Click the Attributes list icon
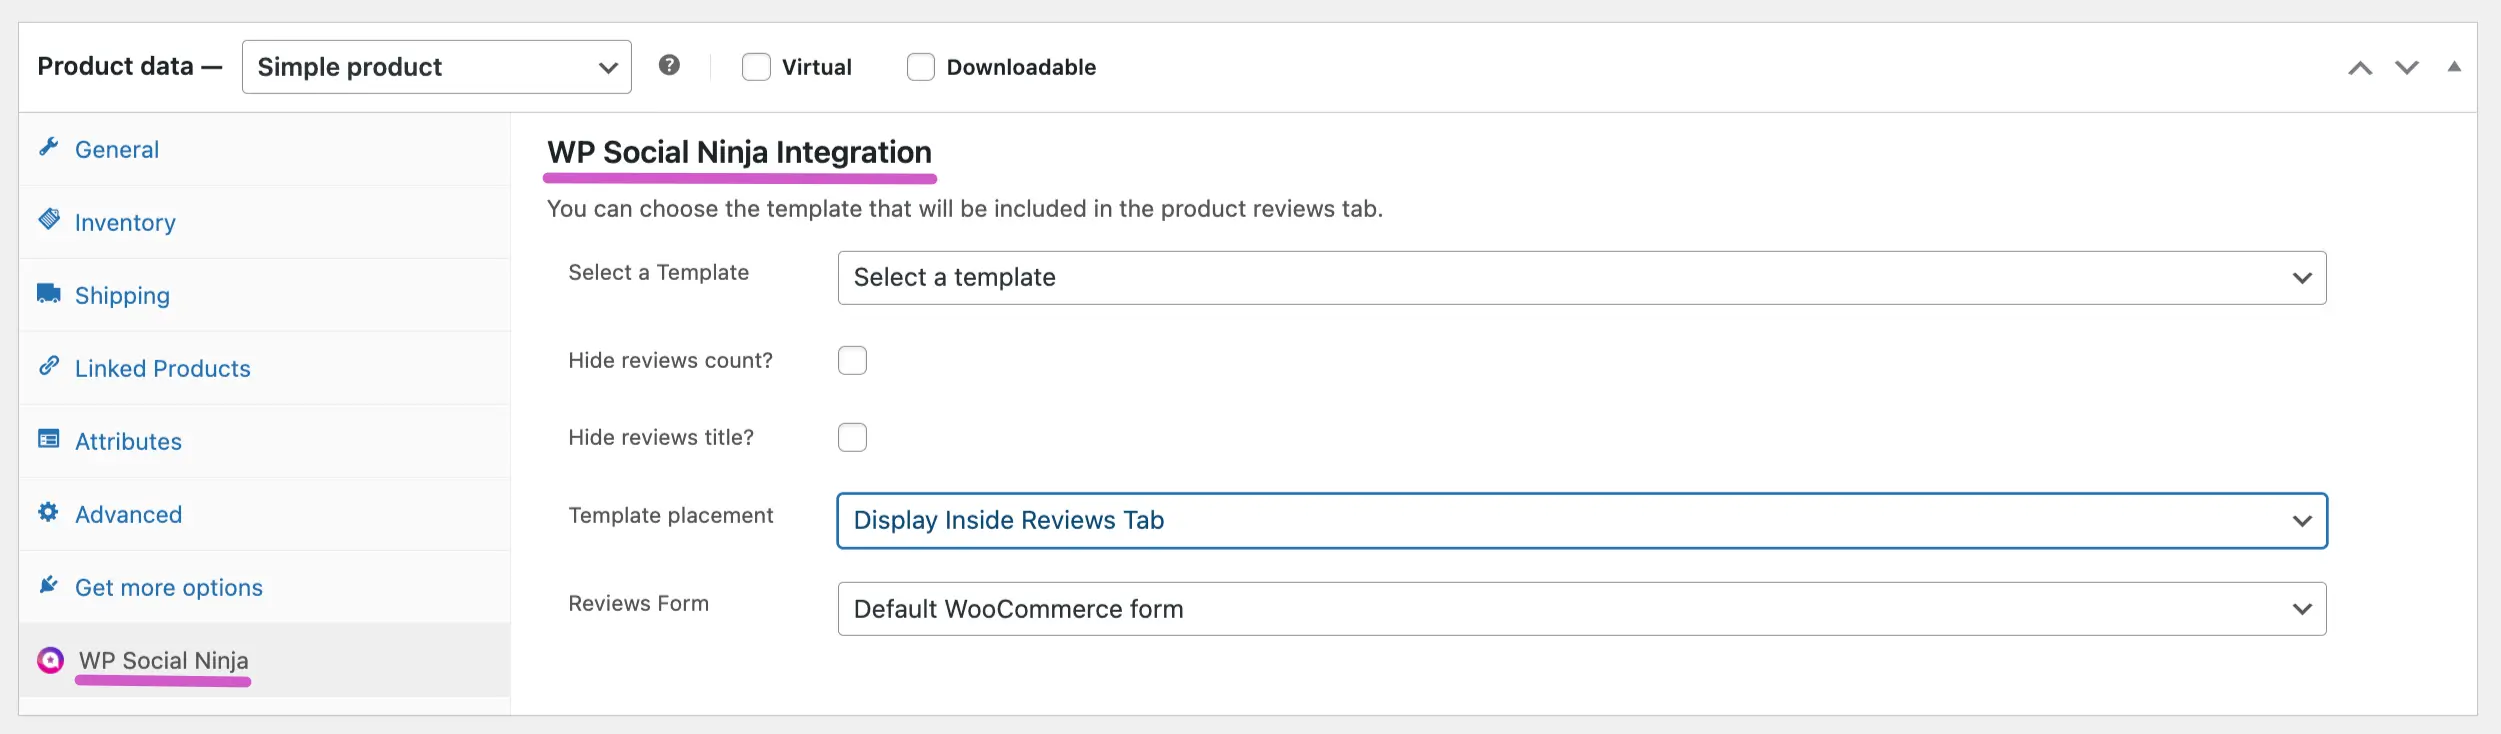The width and height of the screenshot is (2501, 734). click(x=49, y=439)
